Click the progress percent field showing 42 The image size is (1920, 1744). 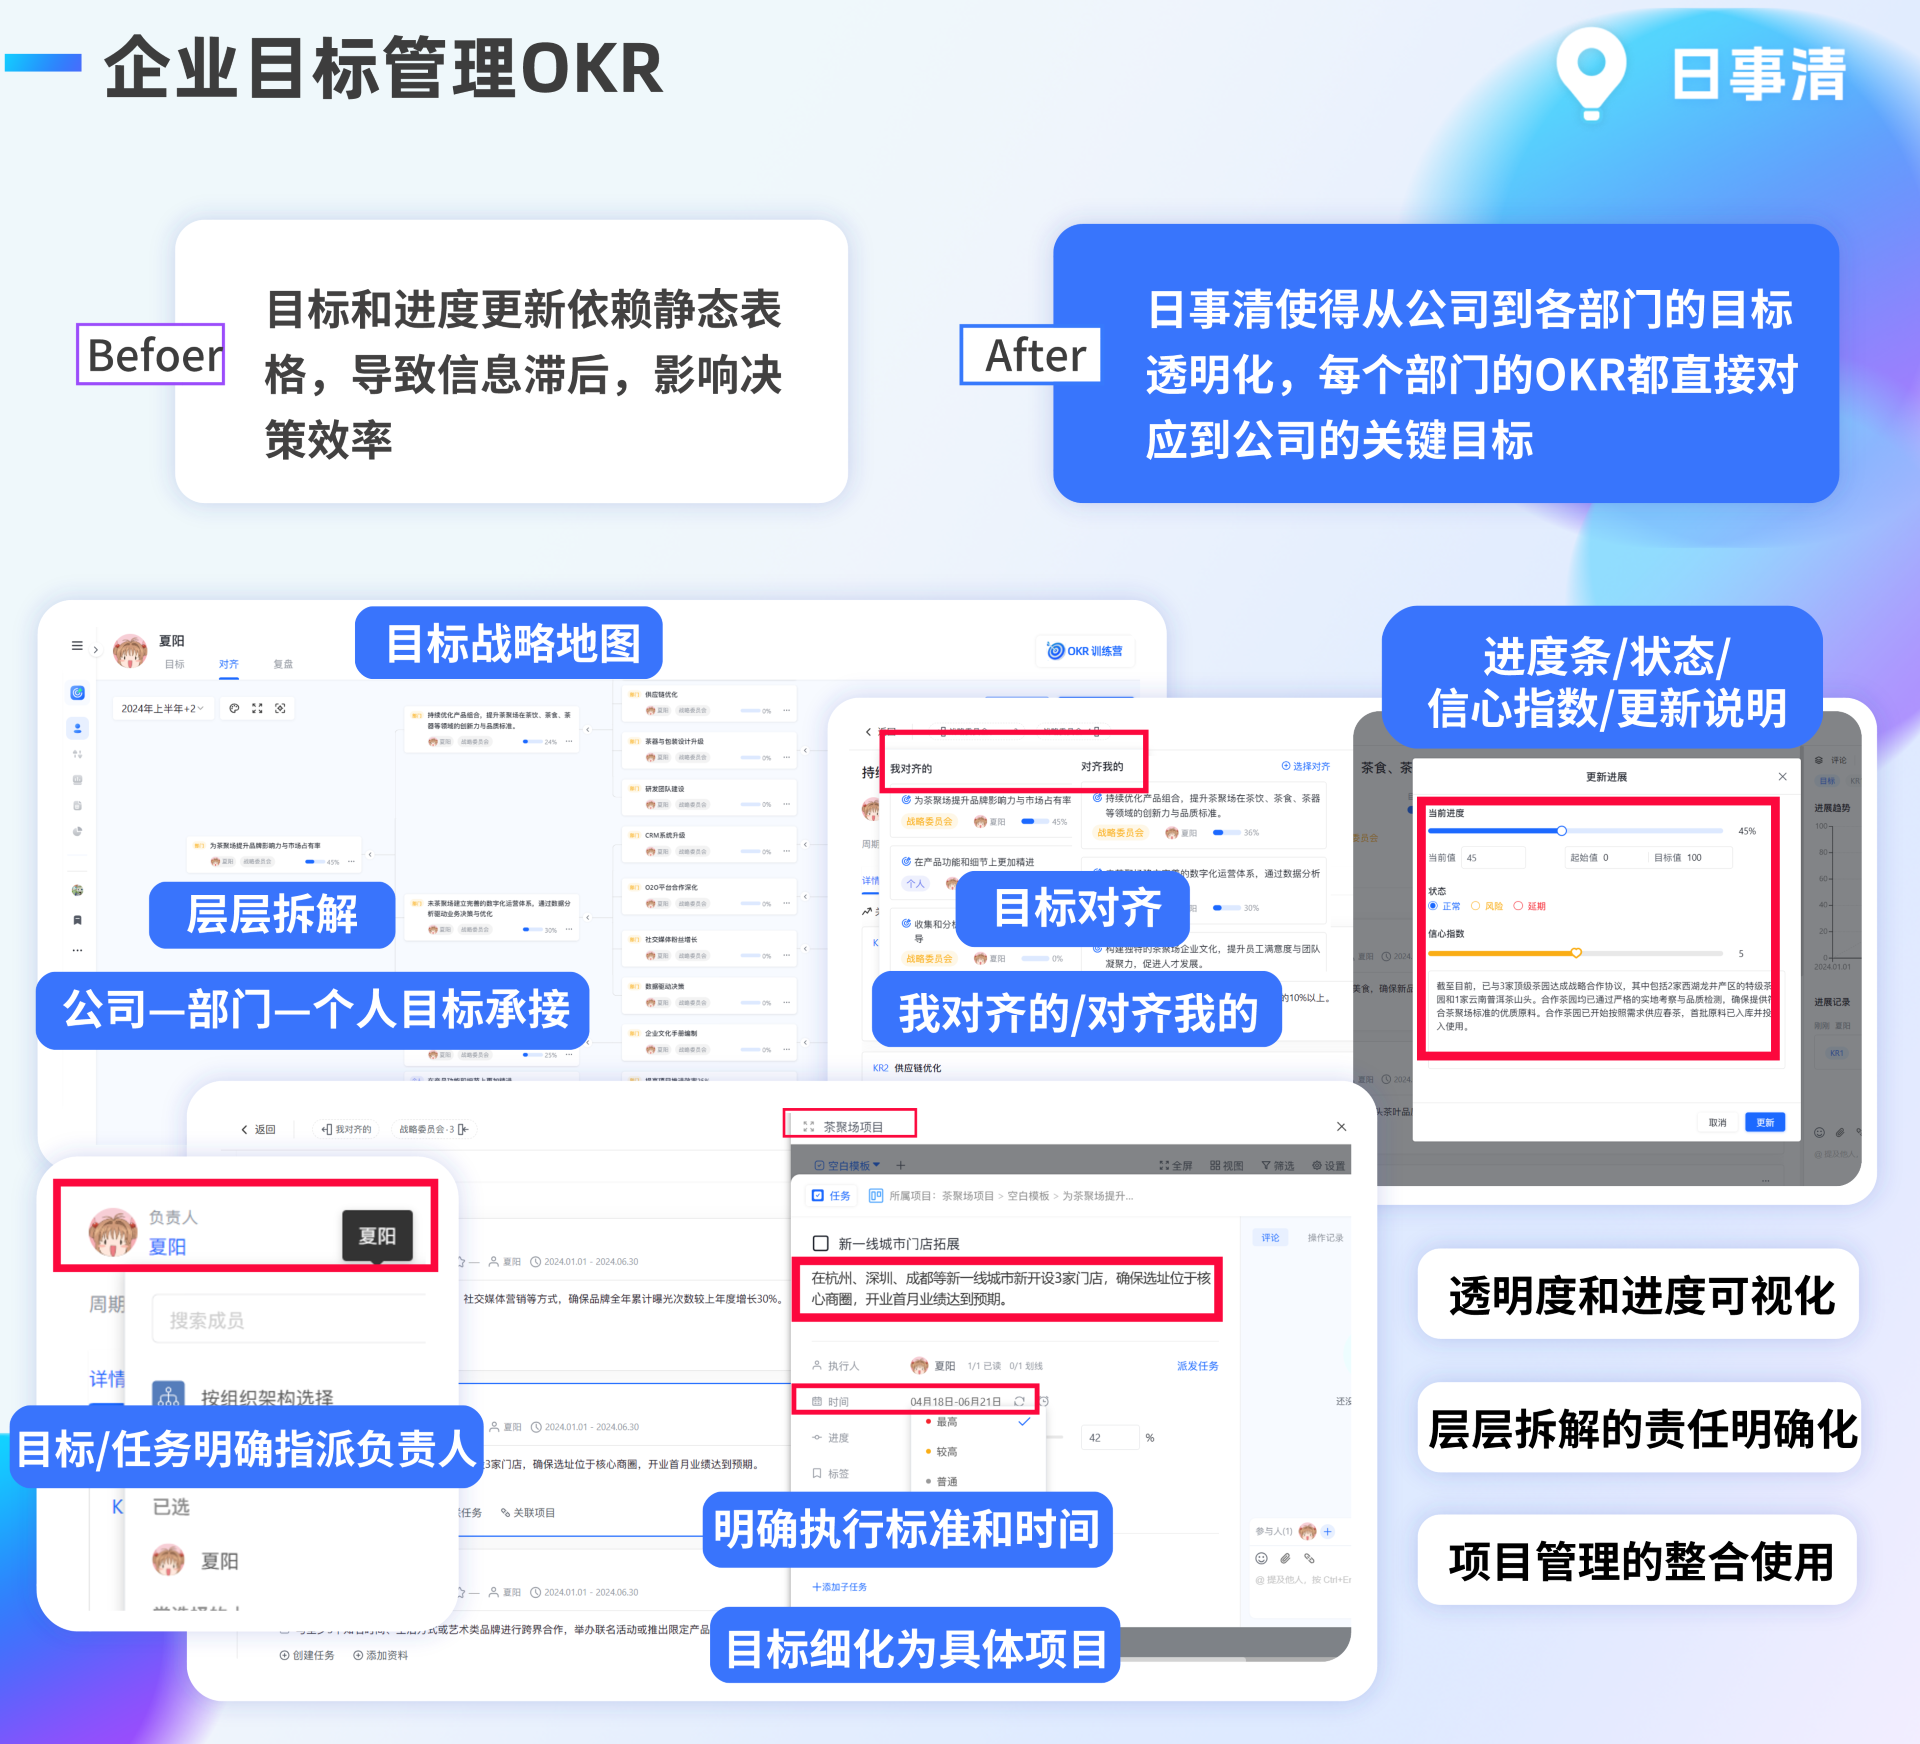click(1110, 1438)
